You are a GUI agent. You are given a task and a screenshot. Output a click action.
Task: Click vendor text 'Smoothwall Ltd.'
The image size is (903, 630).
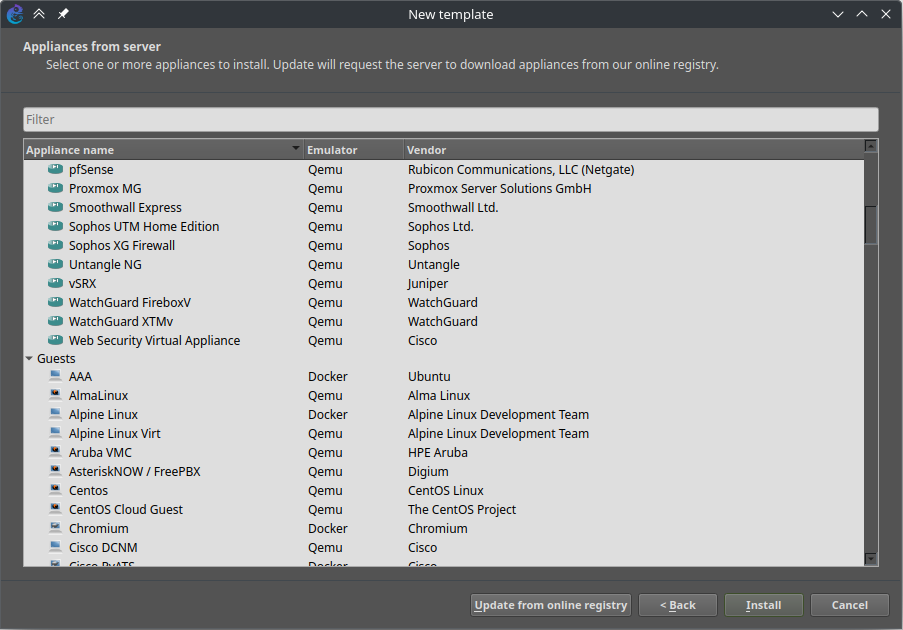[x=453, y=207]
